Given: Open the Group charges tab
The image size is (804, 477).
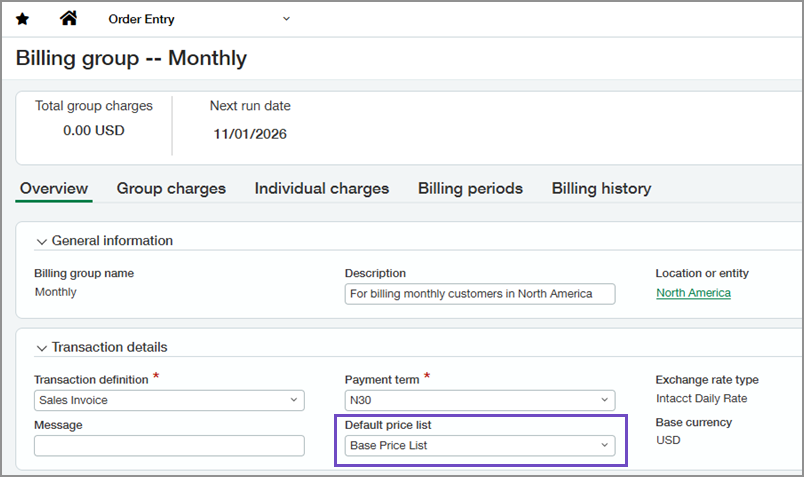Looking at the screenshot, I should pos(171,188).
